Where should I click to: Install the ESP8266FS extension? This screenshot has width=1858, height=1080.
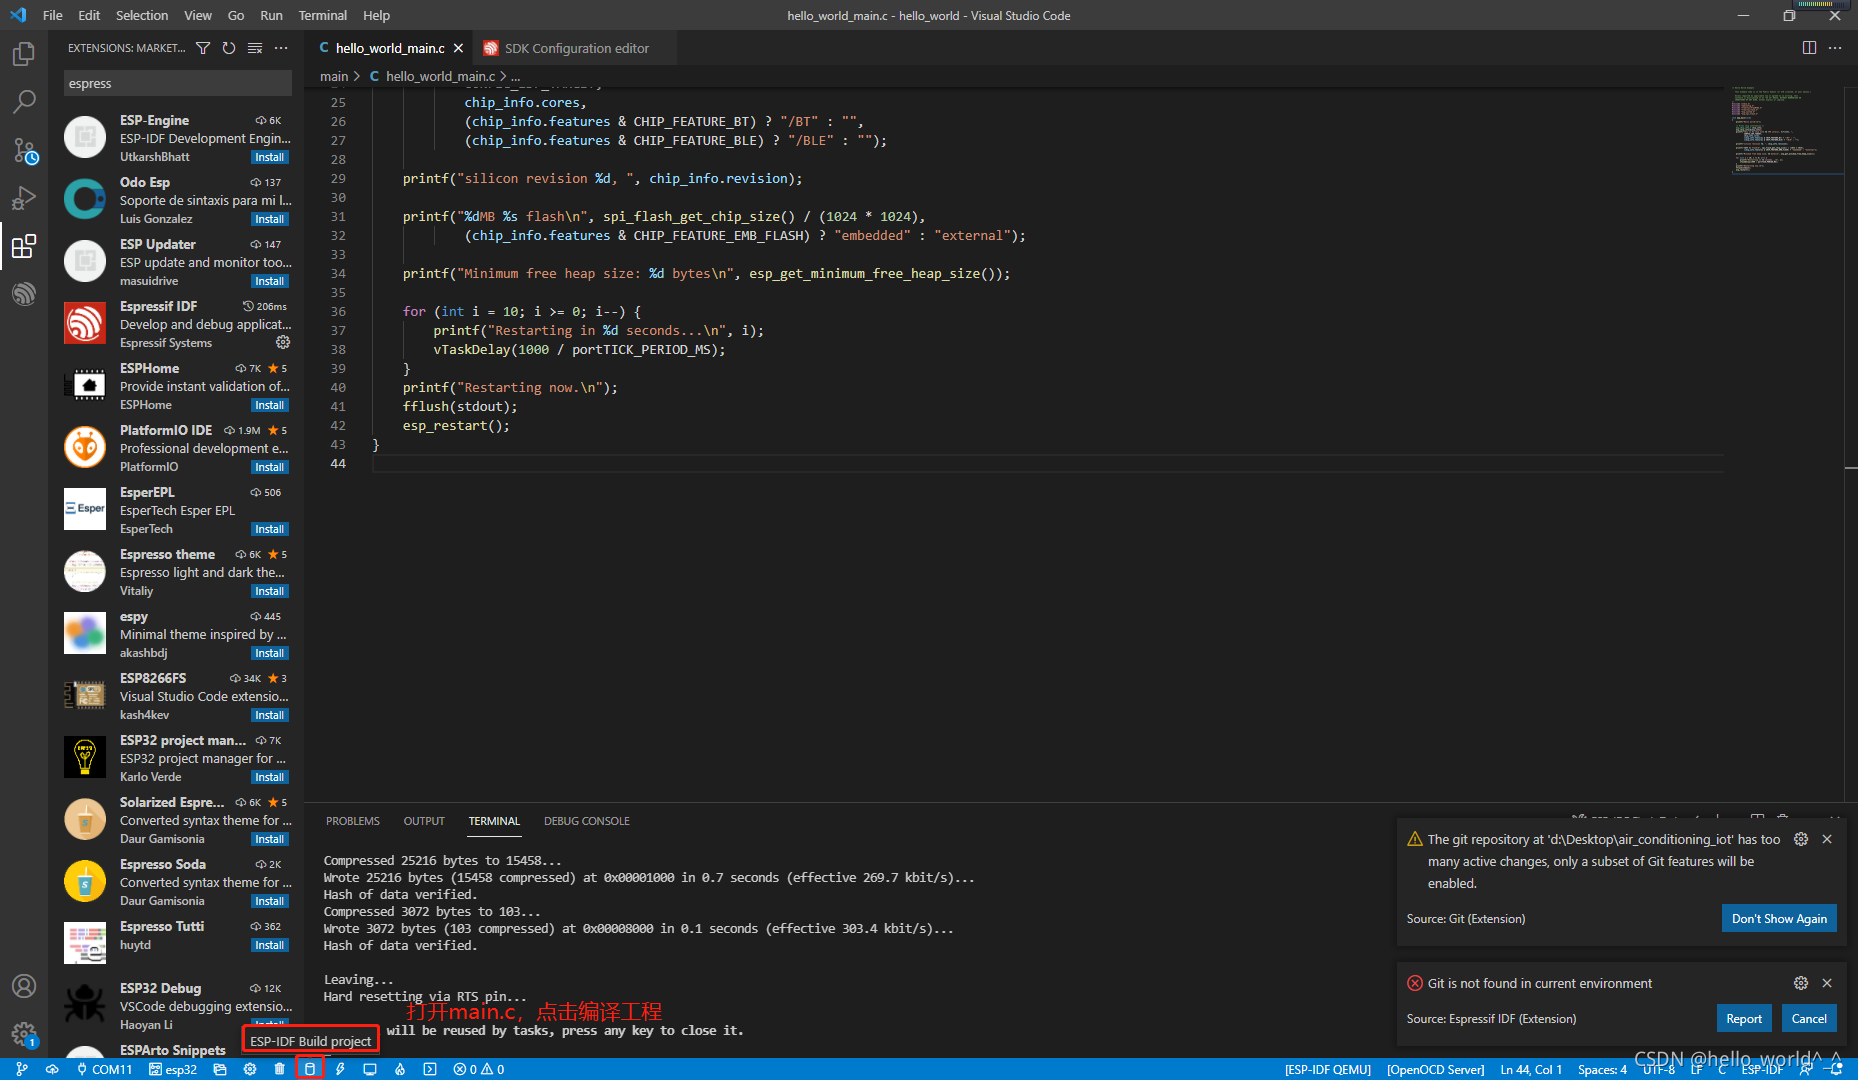(270, 715)
